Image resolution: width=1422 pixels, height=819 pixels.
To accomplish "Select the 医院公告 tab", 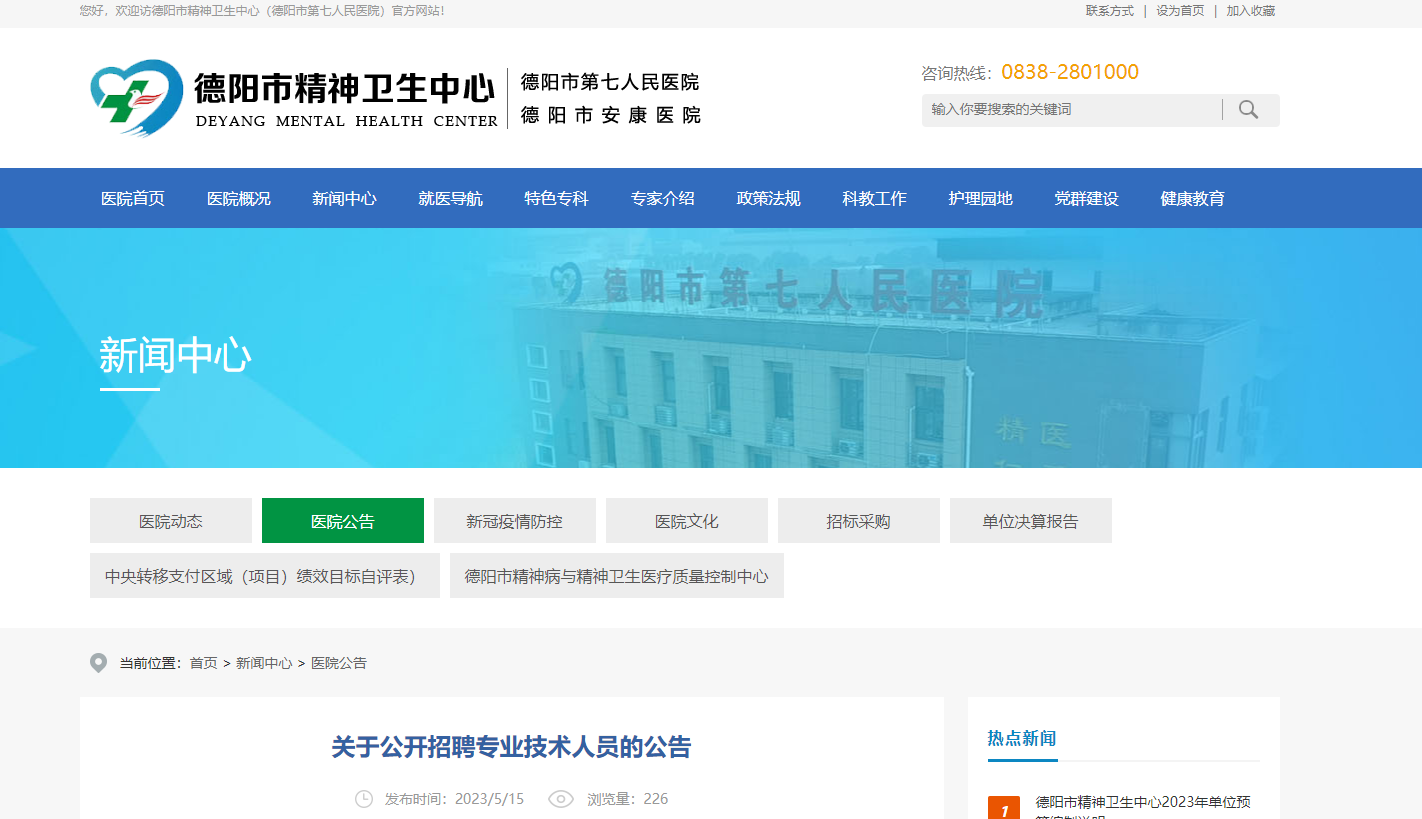I will pos(343,521).
